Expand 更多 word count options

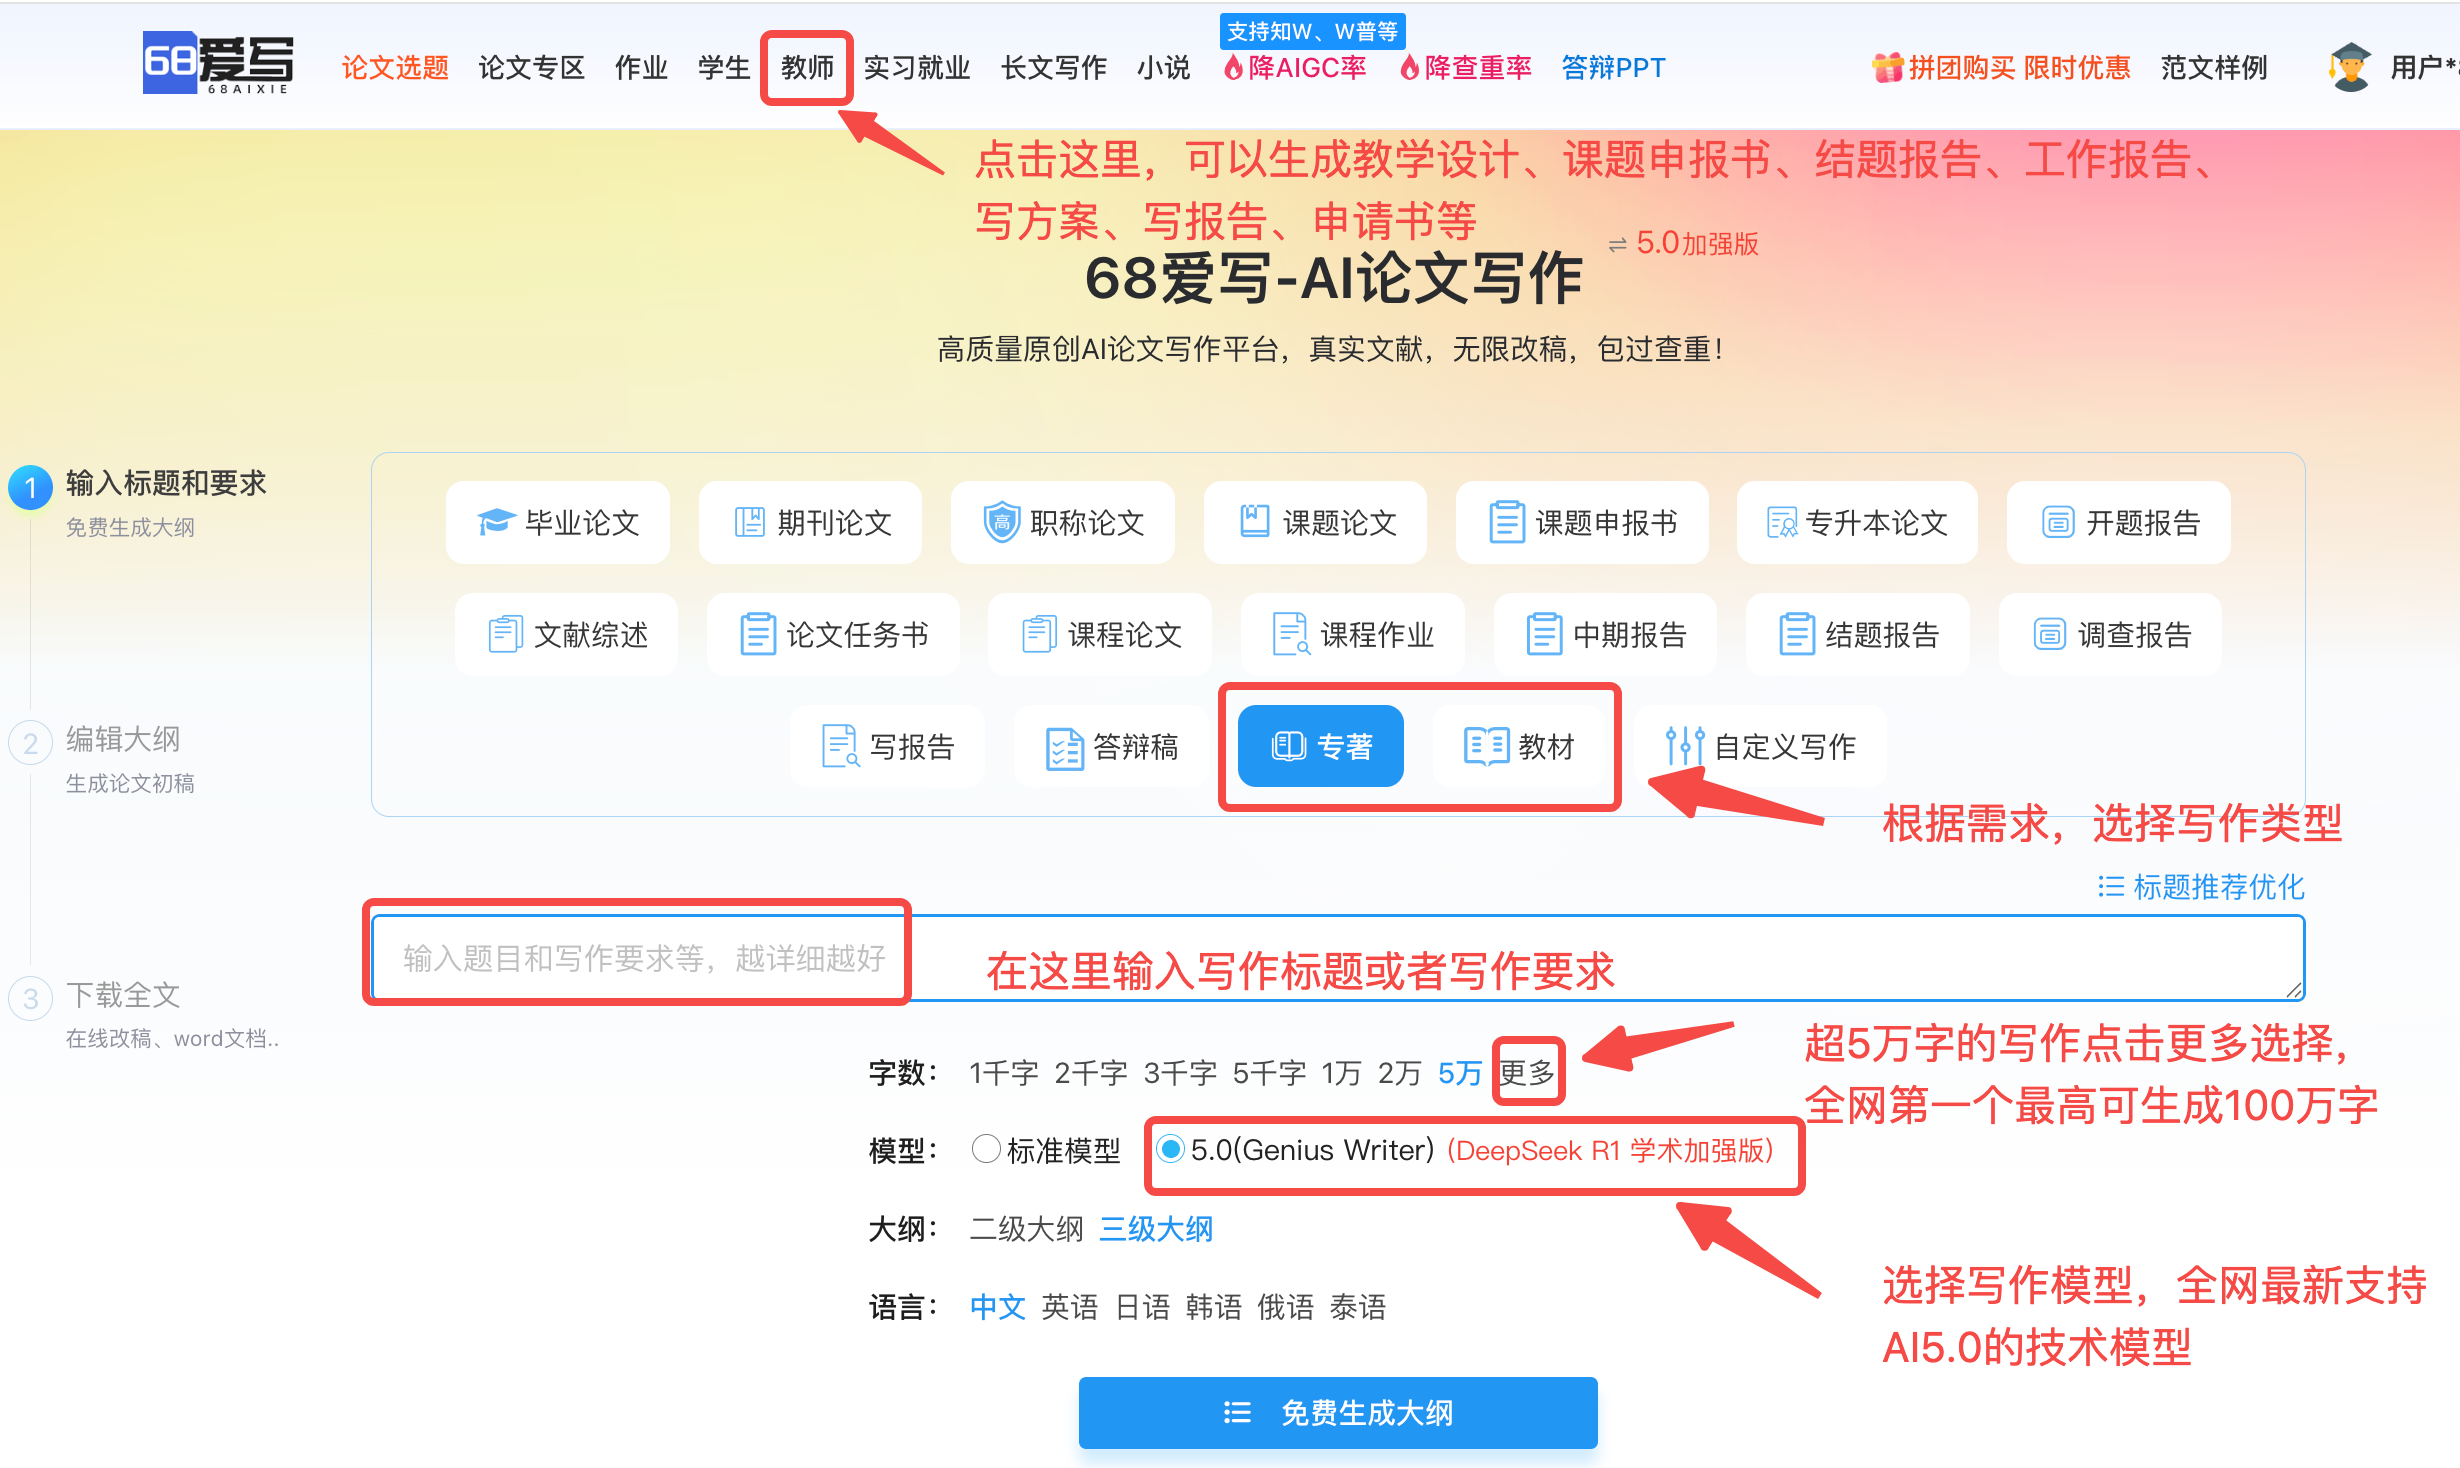pos(1527,1072)
